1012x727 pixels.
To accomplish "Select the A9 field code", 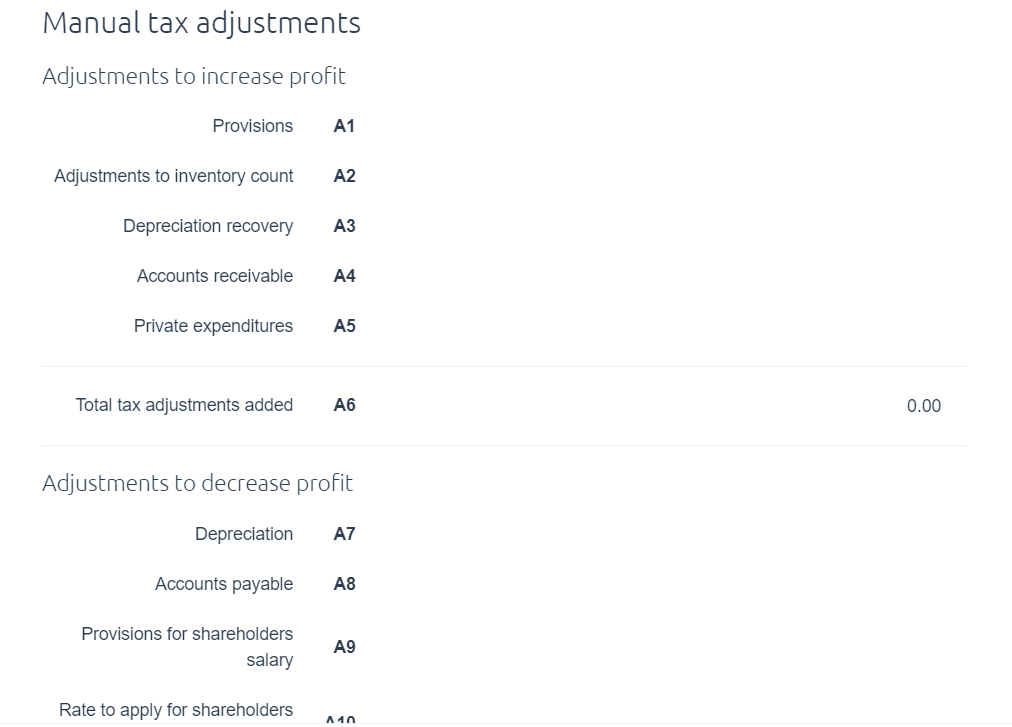I will pyautogui.click(x=344, y=647).
